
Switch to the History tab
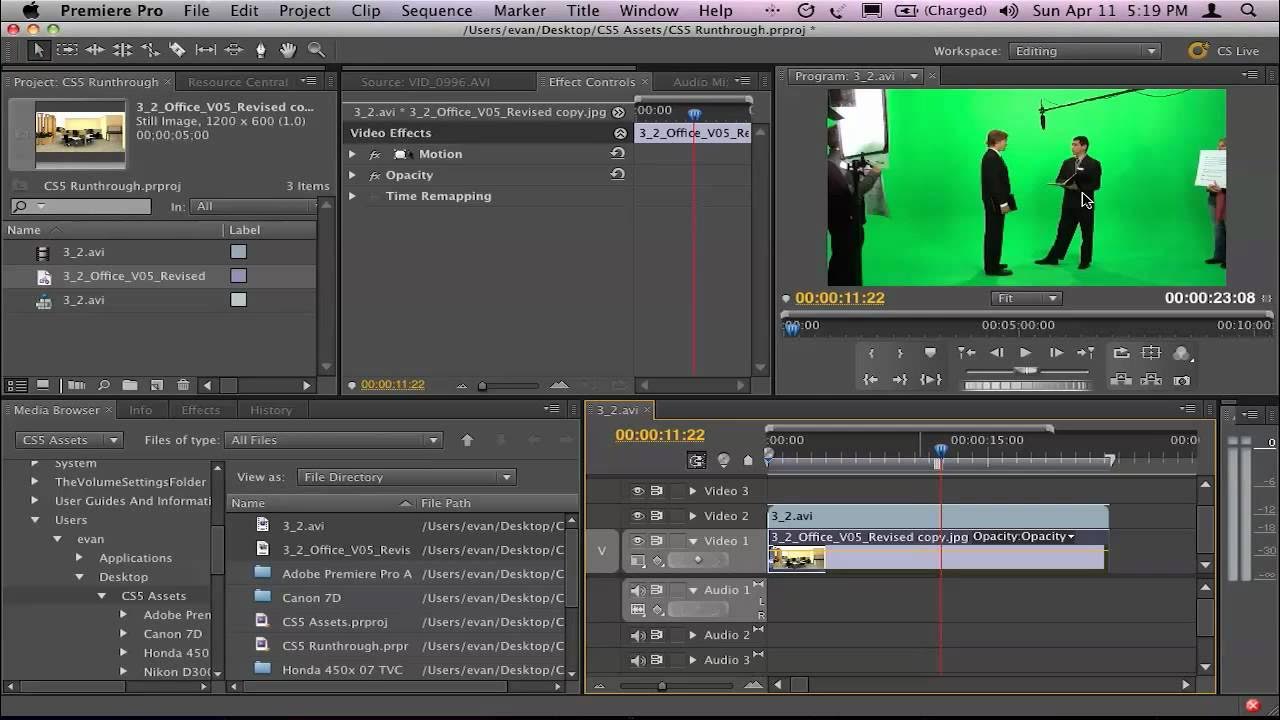[x=271, y=410]
